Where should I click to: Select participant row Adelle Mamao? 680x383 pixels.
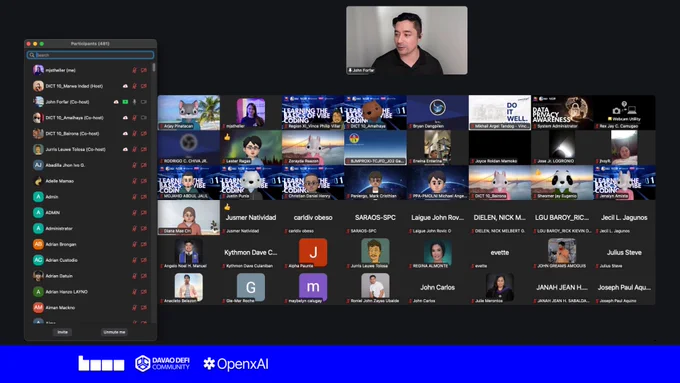point(90,181)
